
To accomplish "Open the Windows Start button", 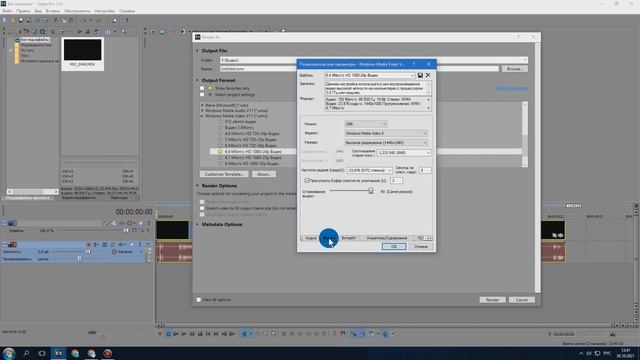I will point(9,353).
